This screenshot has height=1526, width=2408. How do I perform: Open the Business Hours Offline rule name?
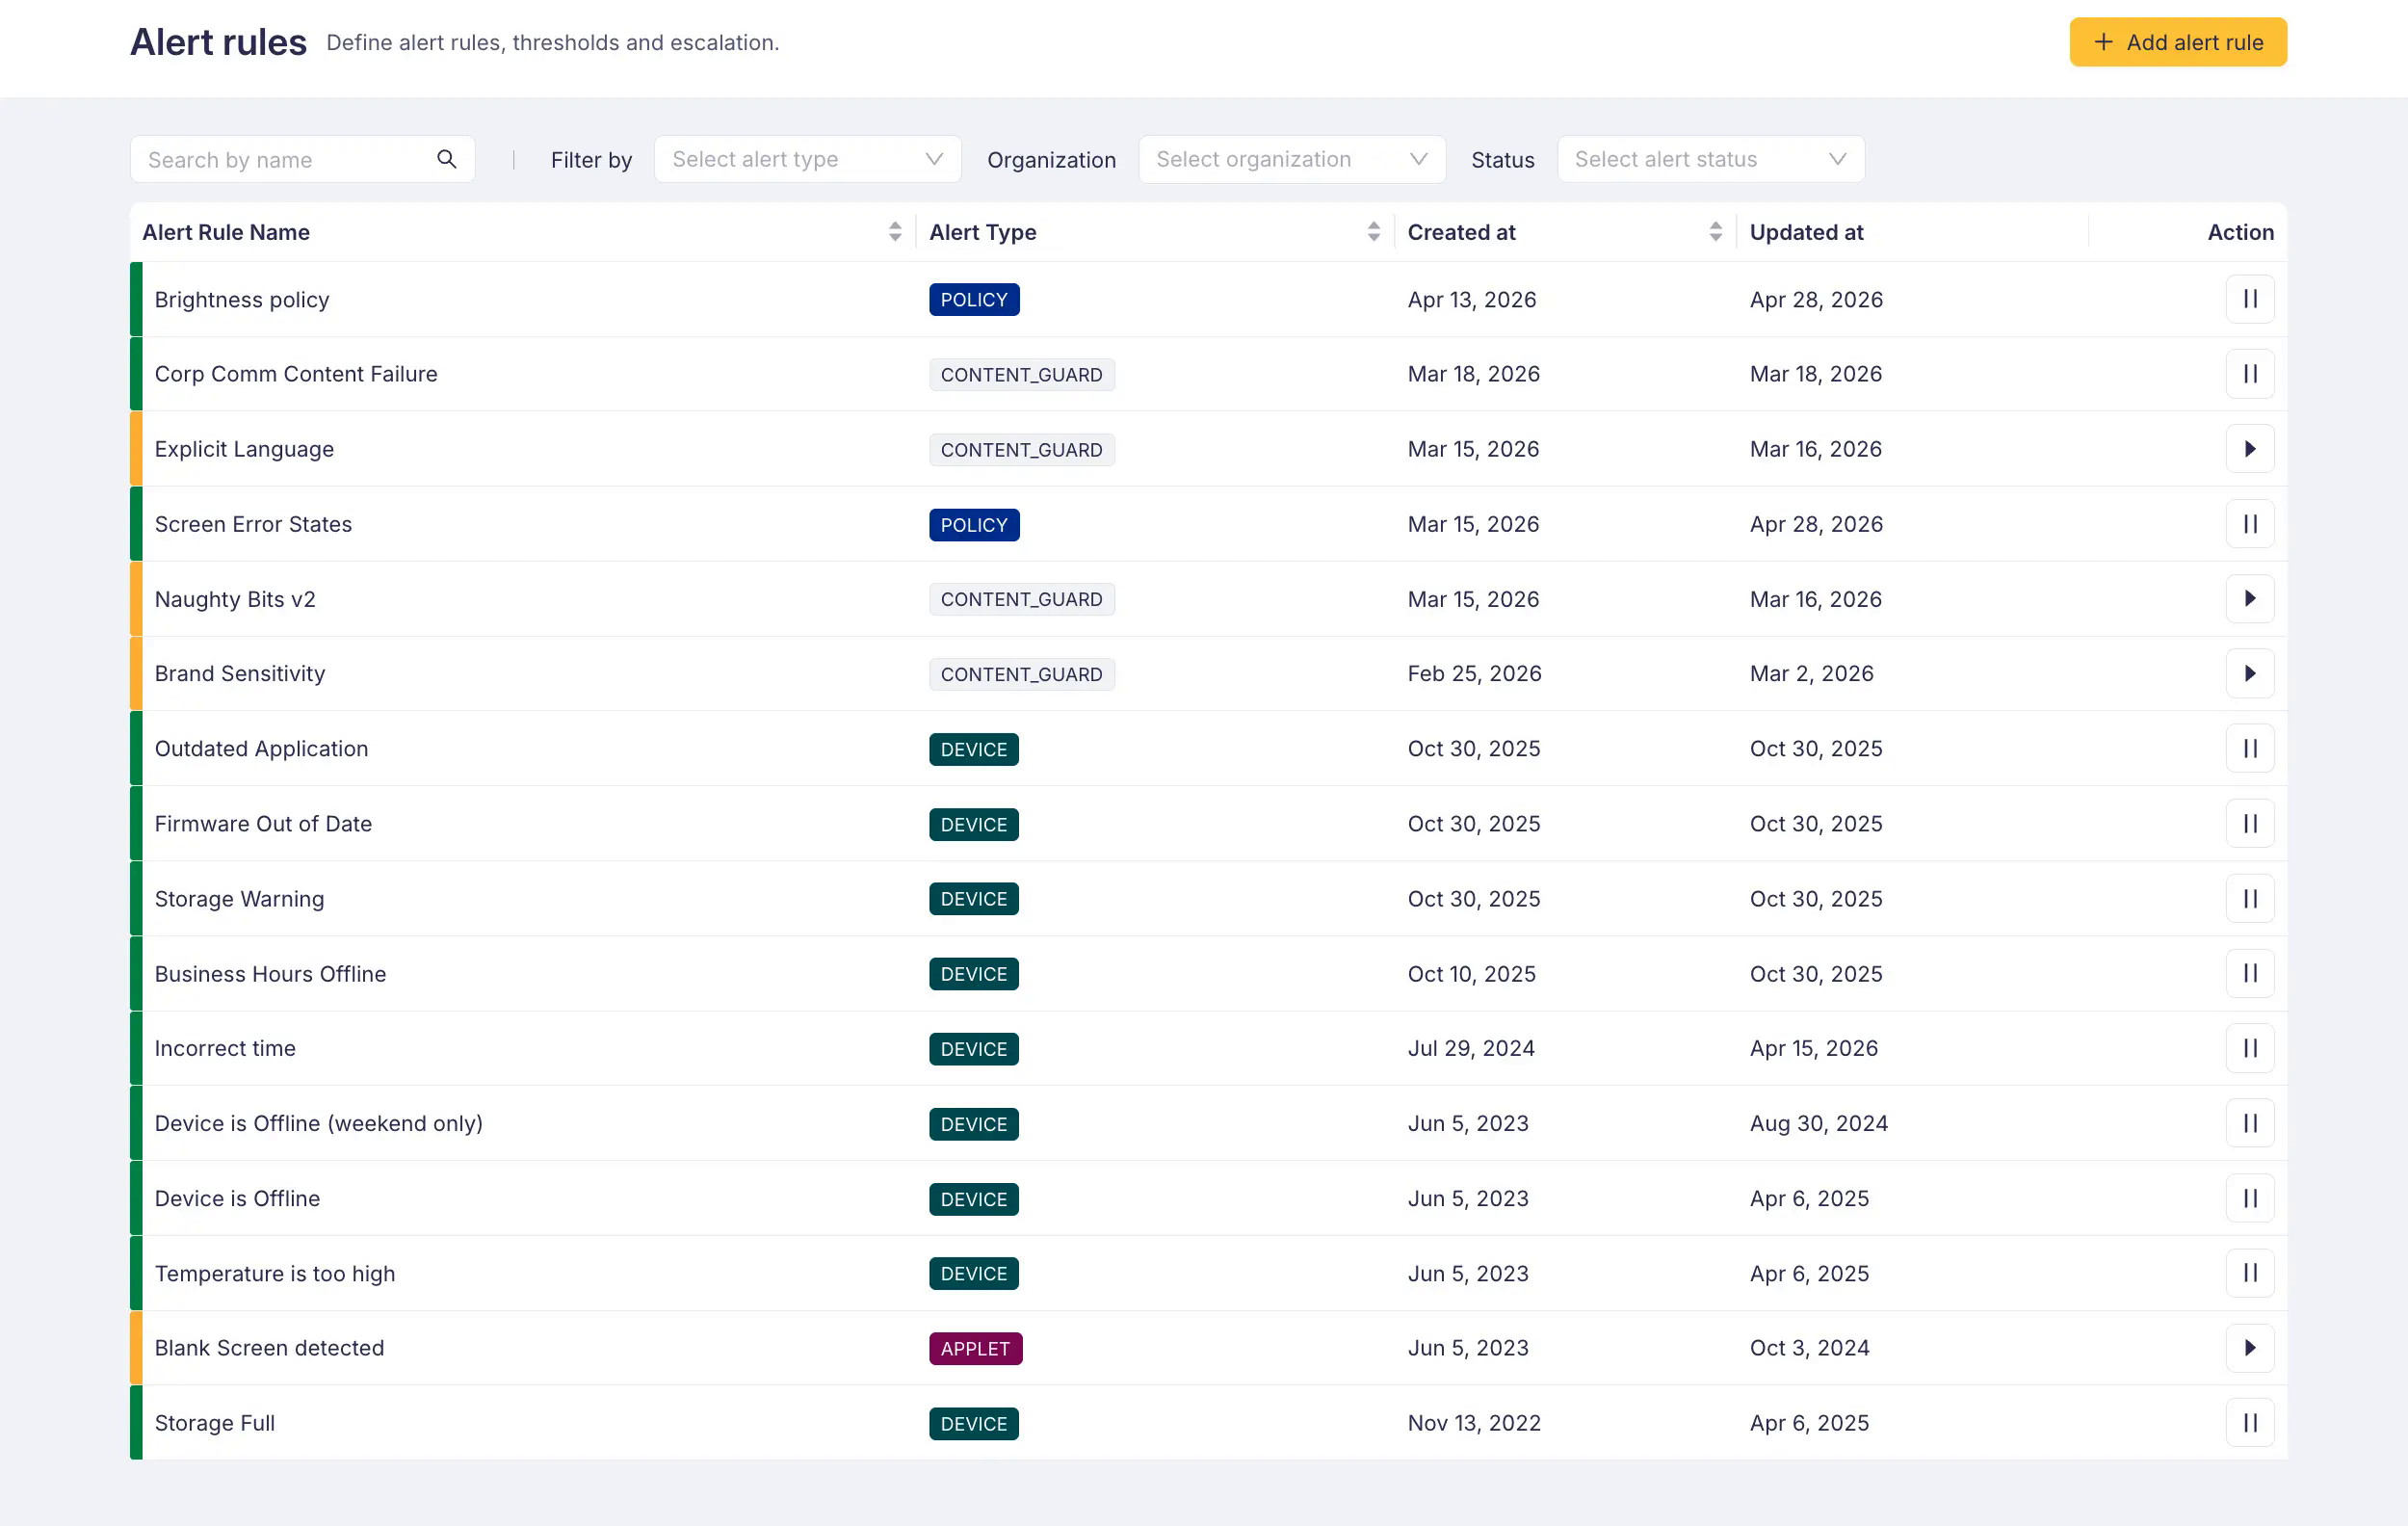click(270, 974)
